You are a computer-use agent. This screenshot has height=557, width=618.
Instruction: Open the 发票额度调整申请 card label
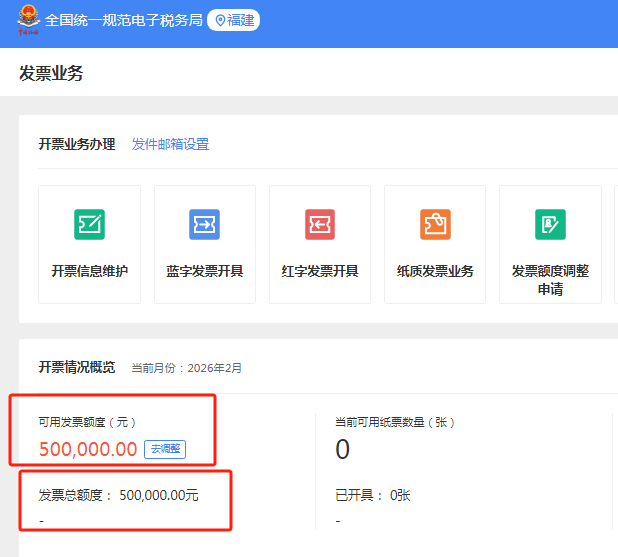coord(550,280)
